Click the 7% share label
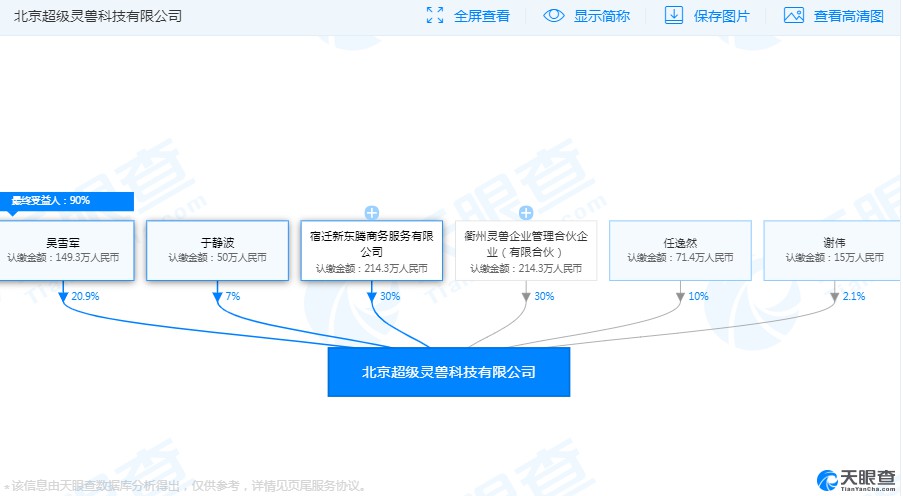 233,296
